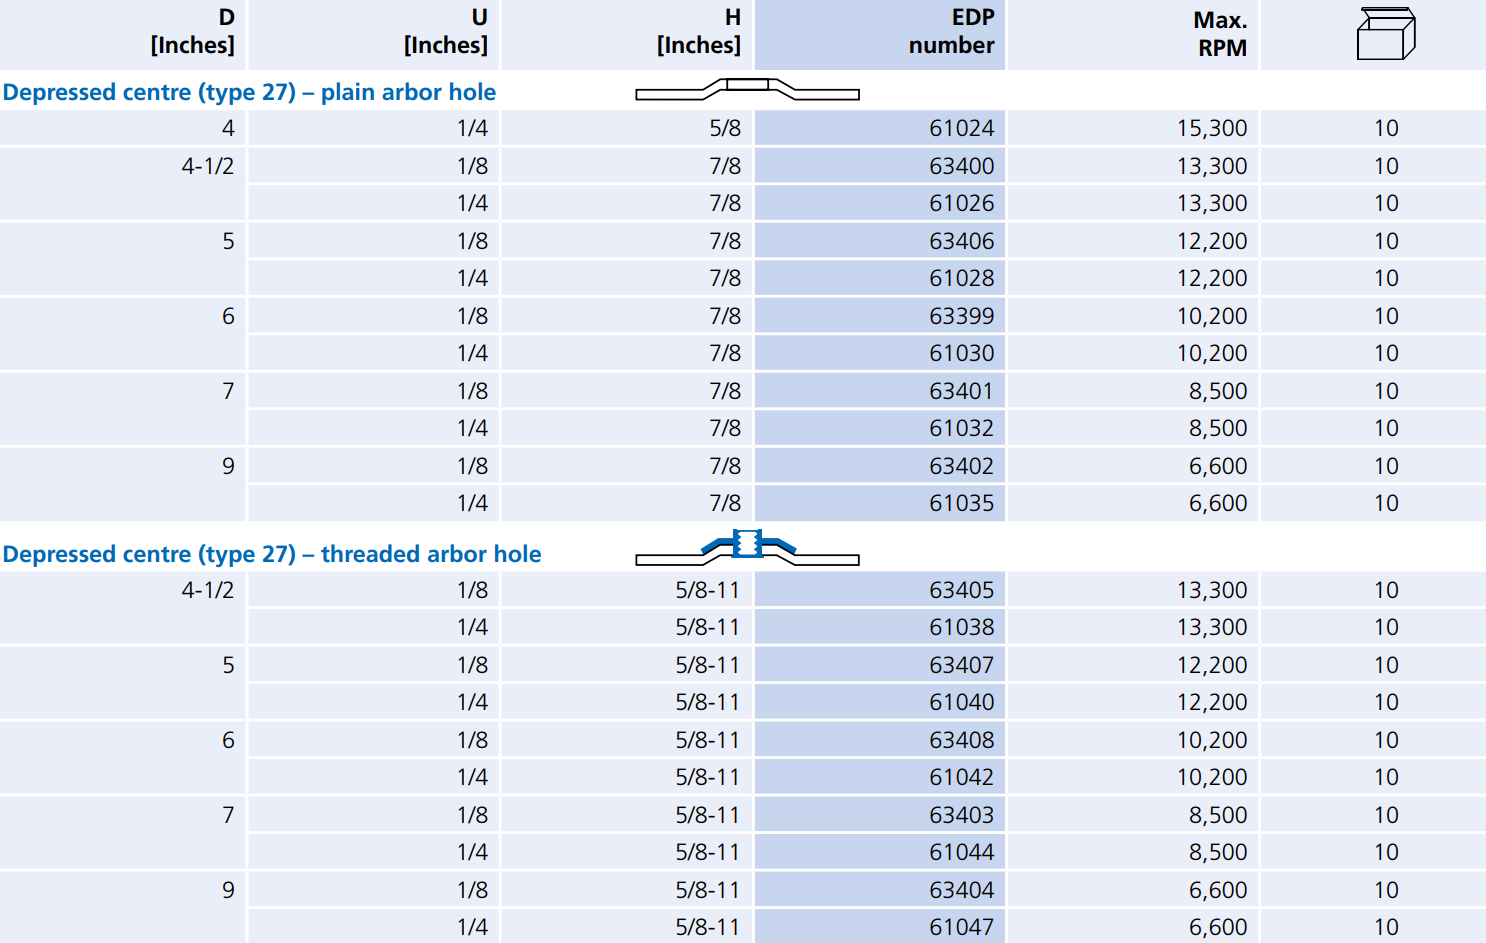Select EDP number 61047
Screen dimensions: 1486x943
point(961,927)
